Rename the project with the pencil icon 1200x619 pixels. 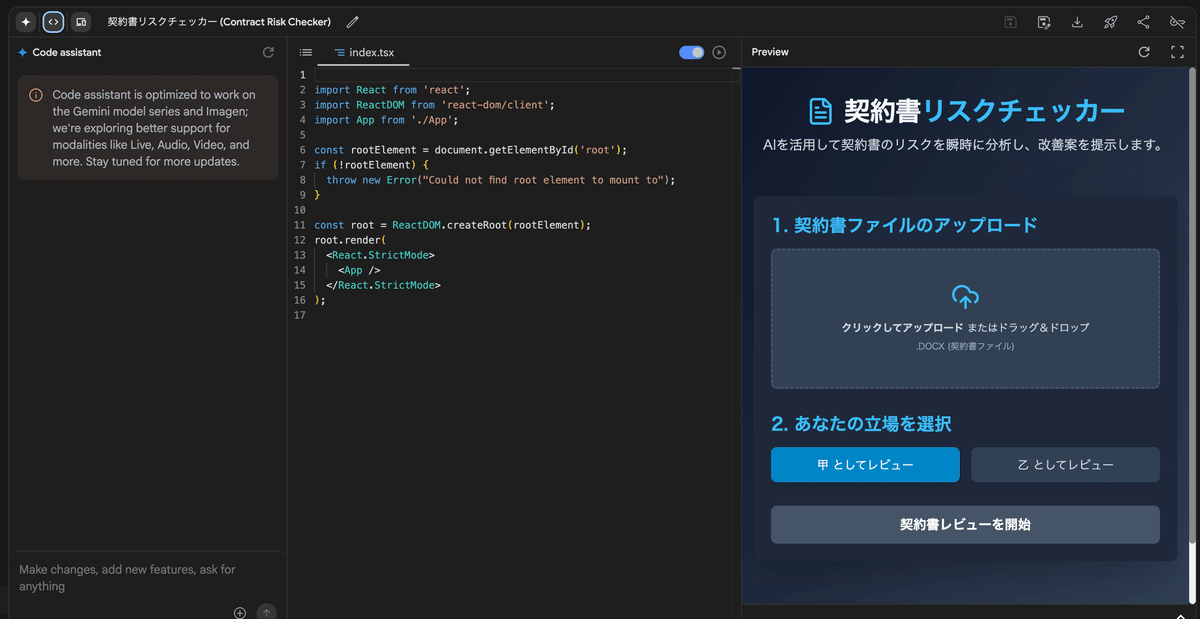(352, 21)
